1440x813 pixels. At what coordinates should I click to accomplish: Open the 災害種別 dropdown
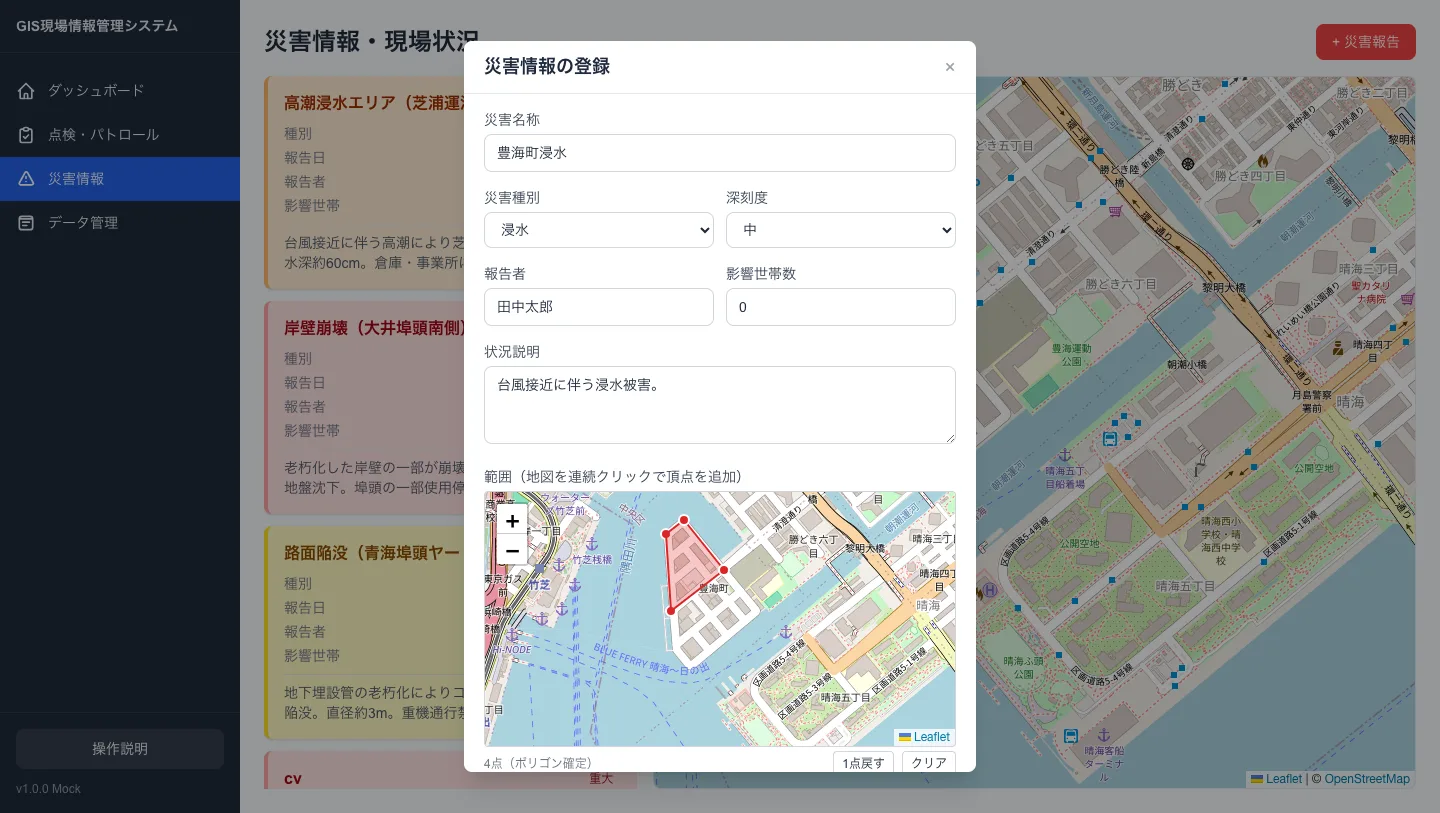(599, 230)
